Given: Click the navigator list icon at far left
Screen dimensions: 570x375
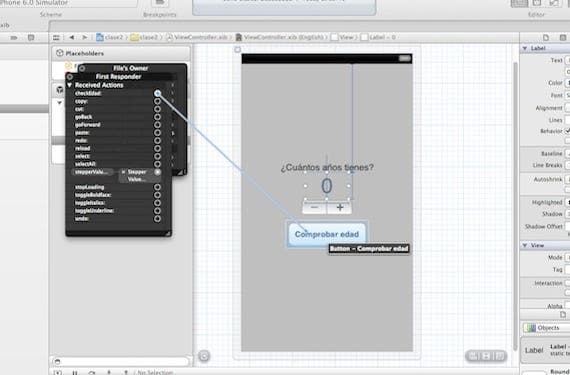Looking at the screenshot, I should pos(14,37).
